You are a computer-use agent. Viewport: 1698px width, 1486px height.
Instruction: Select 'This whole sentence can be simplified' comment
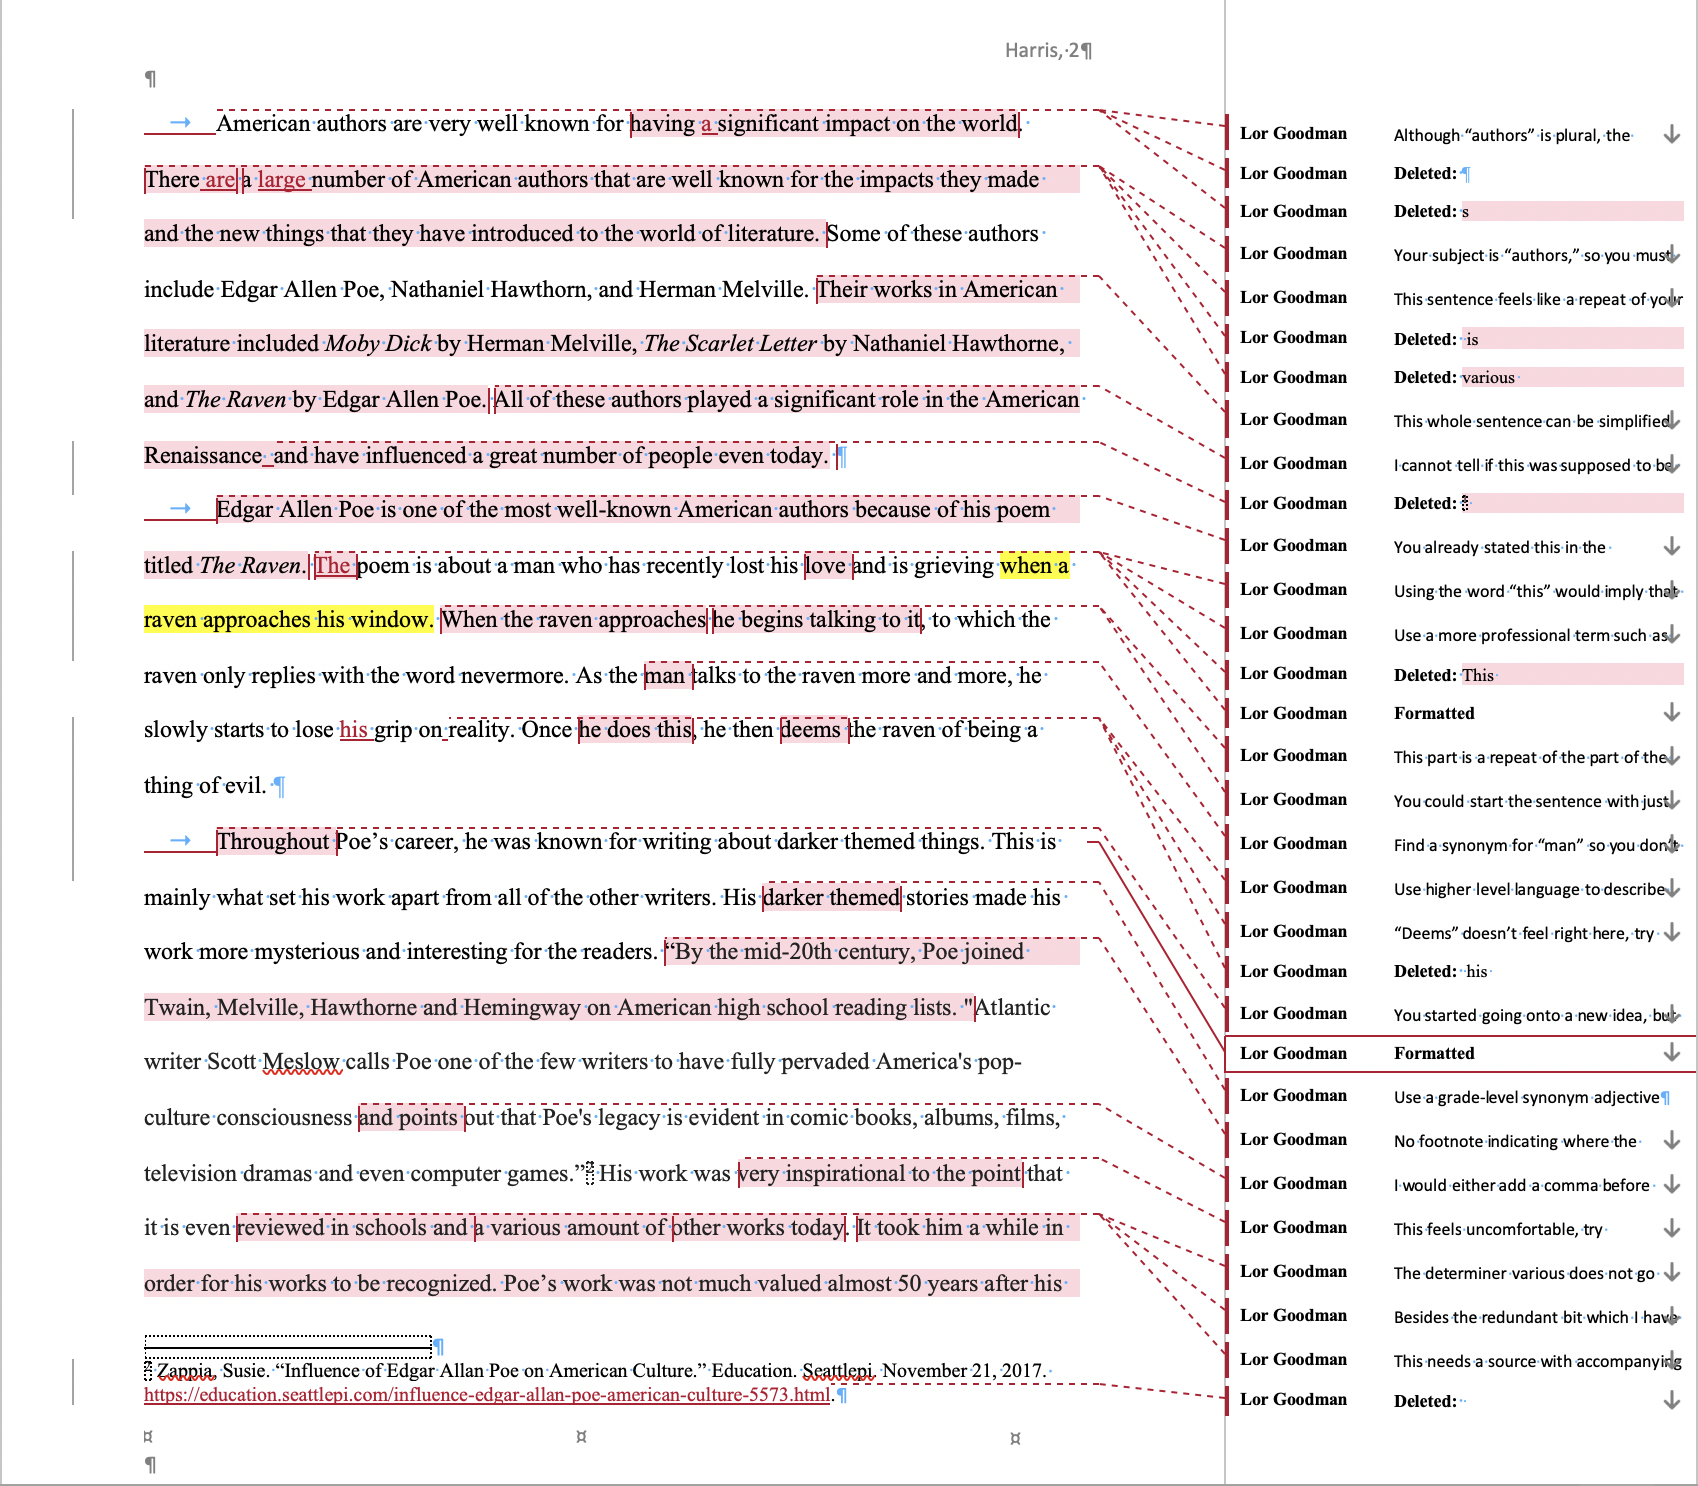click(1460, 420)
